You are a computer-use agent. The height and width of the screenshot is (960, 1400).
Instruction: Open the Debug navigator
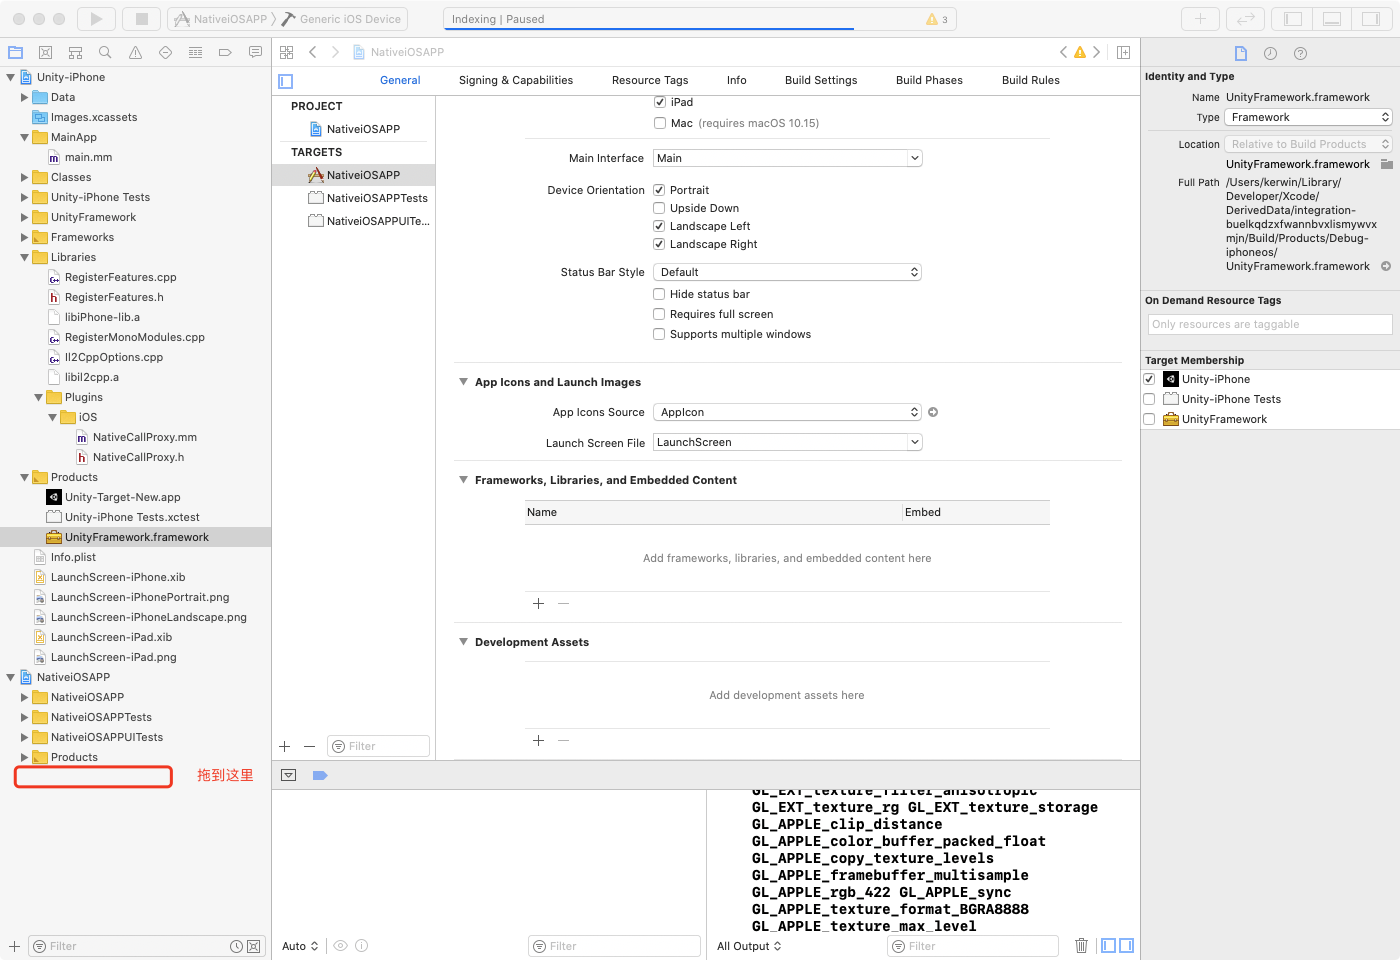point(195,52)
